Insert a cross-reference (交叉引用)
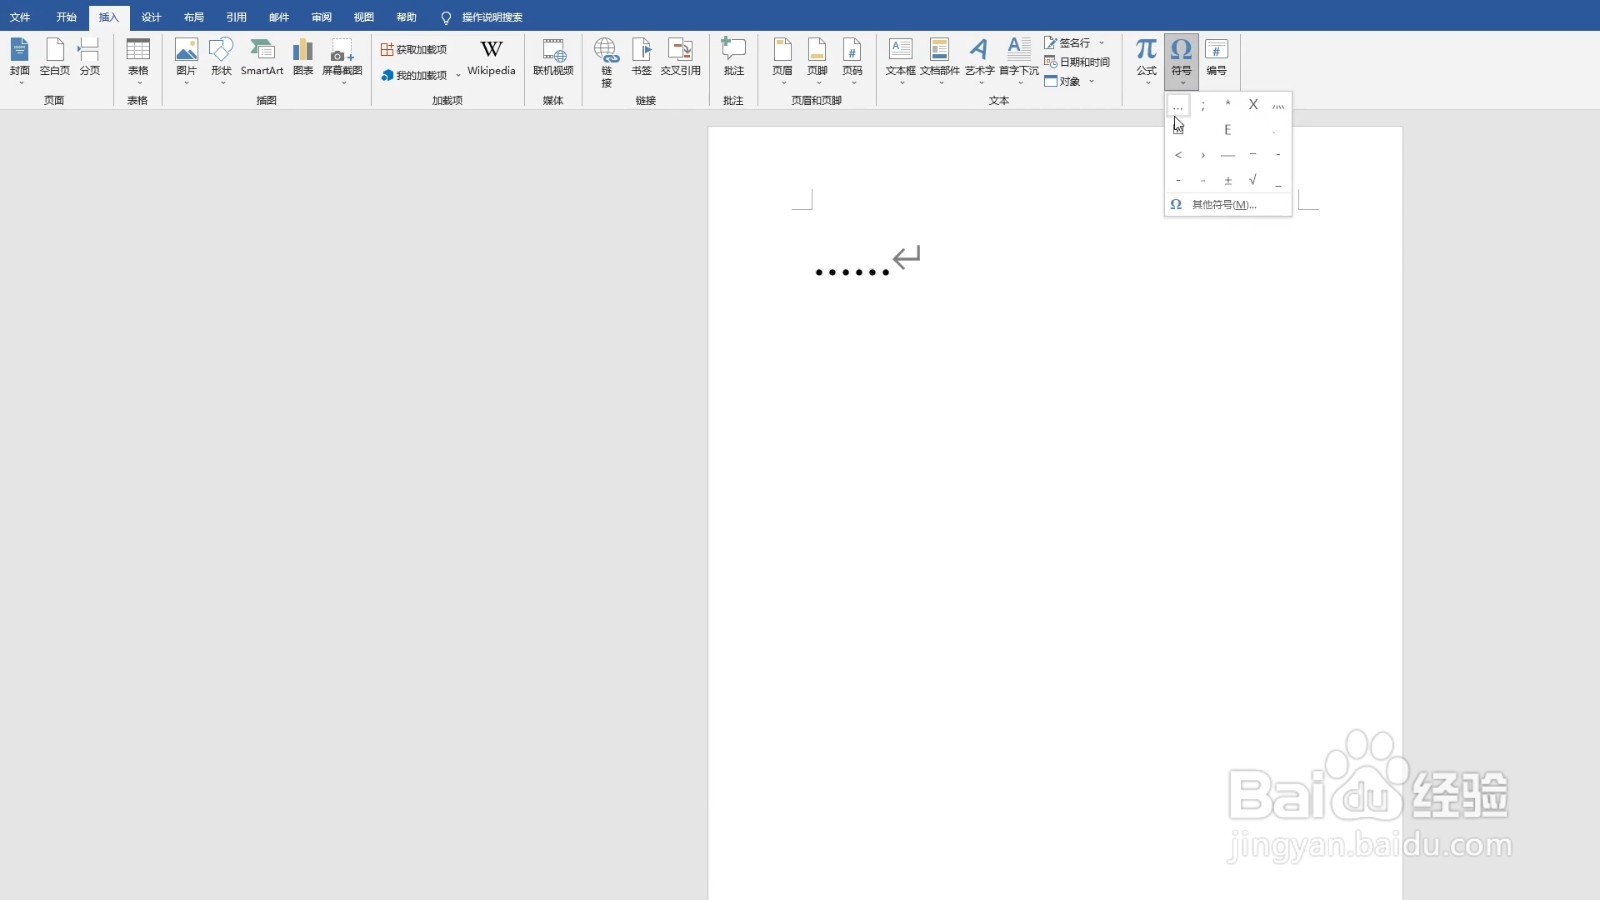Image resolution: width=1600 pixels, height=900 pixels. click(680, 58)
